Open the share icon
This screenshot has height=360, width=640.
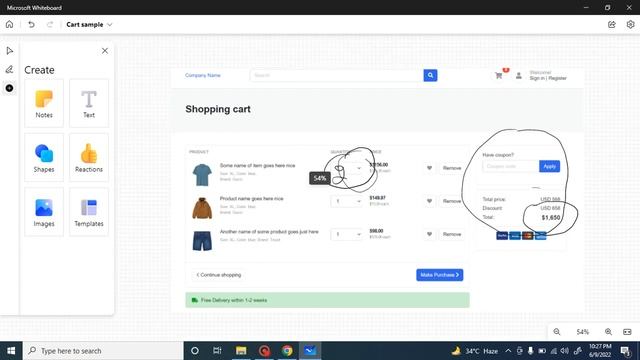tap(611, 24)
